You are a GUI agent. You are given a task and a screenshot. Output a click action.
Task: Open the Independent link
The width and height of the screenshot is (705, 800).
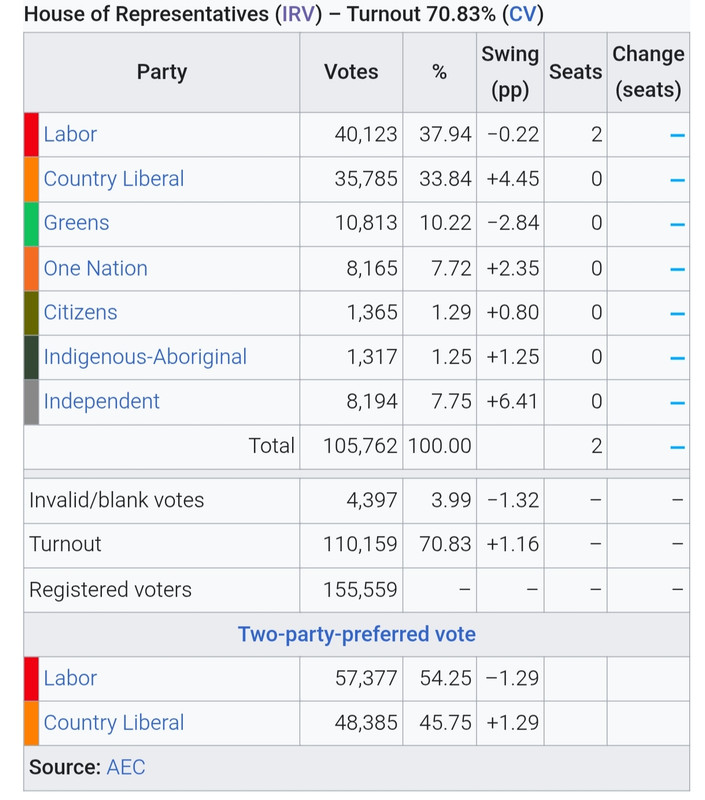tap(102, 402)
